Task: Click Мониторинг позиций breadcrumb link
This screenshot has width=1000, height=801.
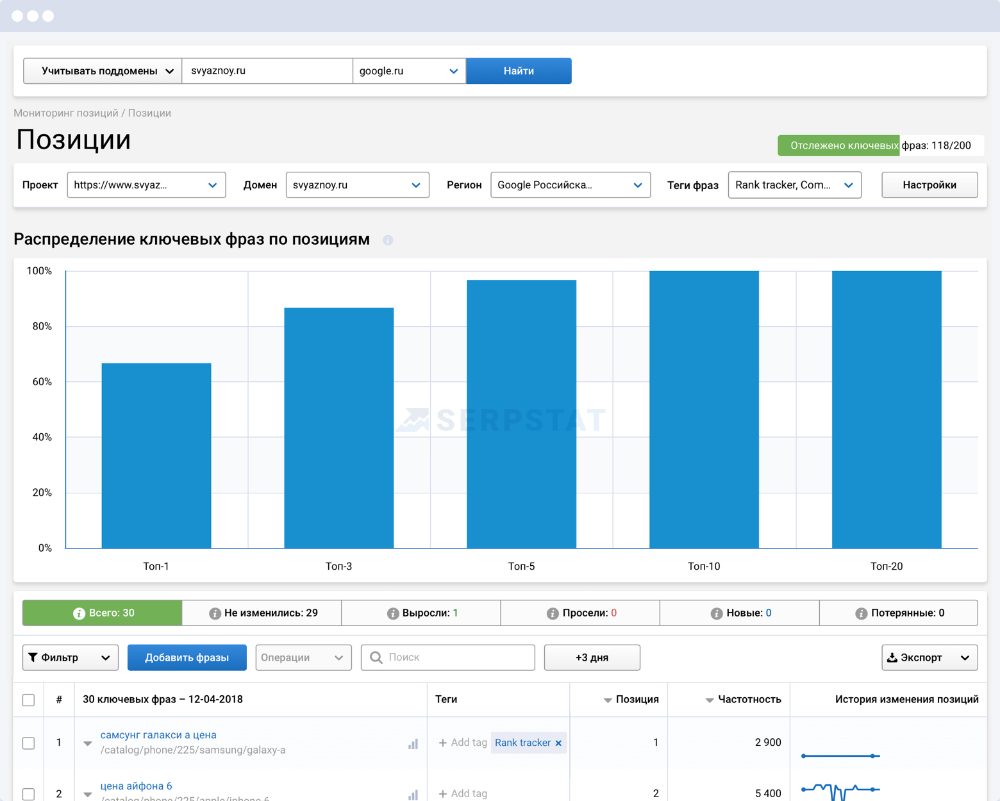Action: pyautogui.click(x=66, y=113)
